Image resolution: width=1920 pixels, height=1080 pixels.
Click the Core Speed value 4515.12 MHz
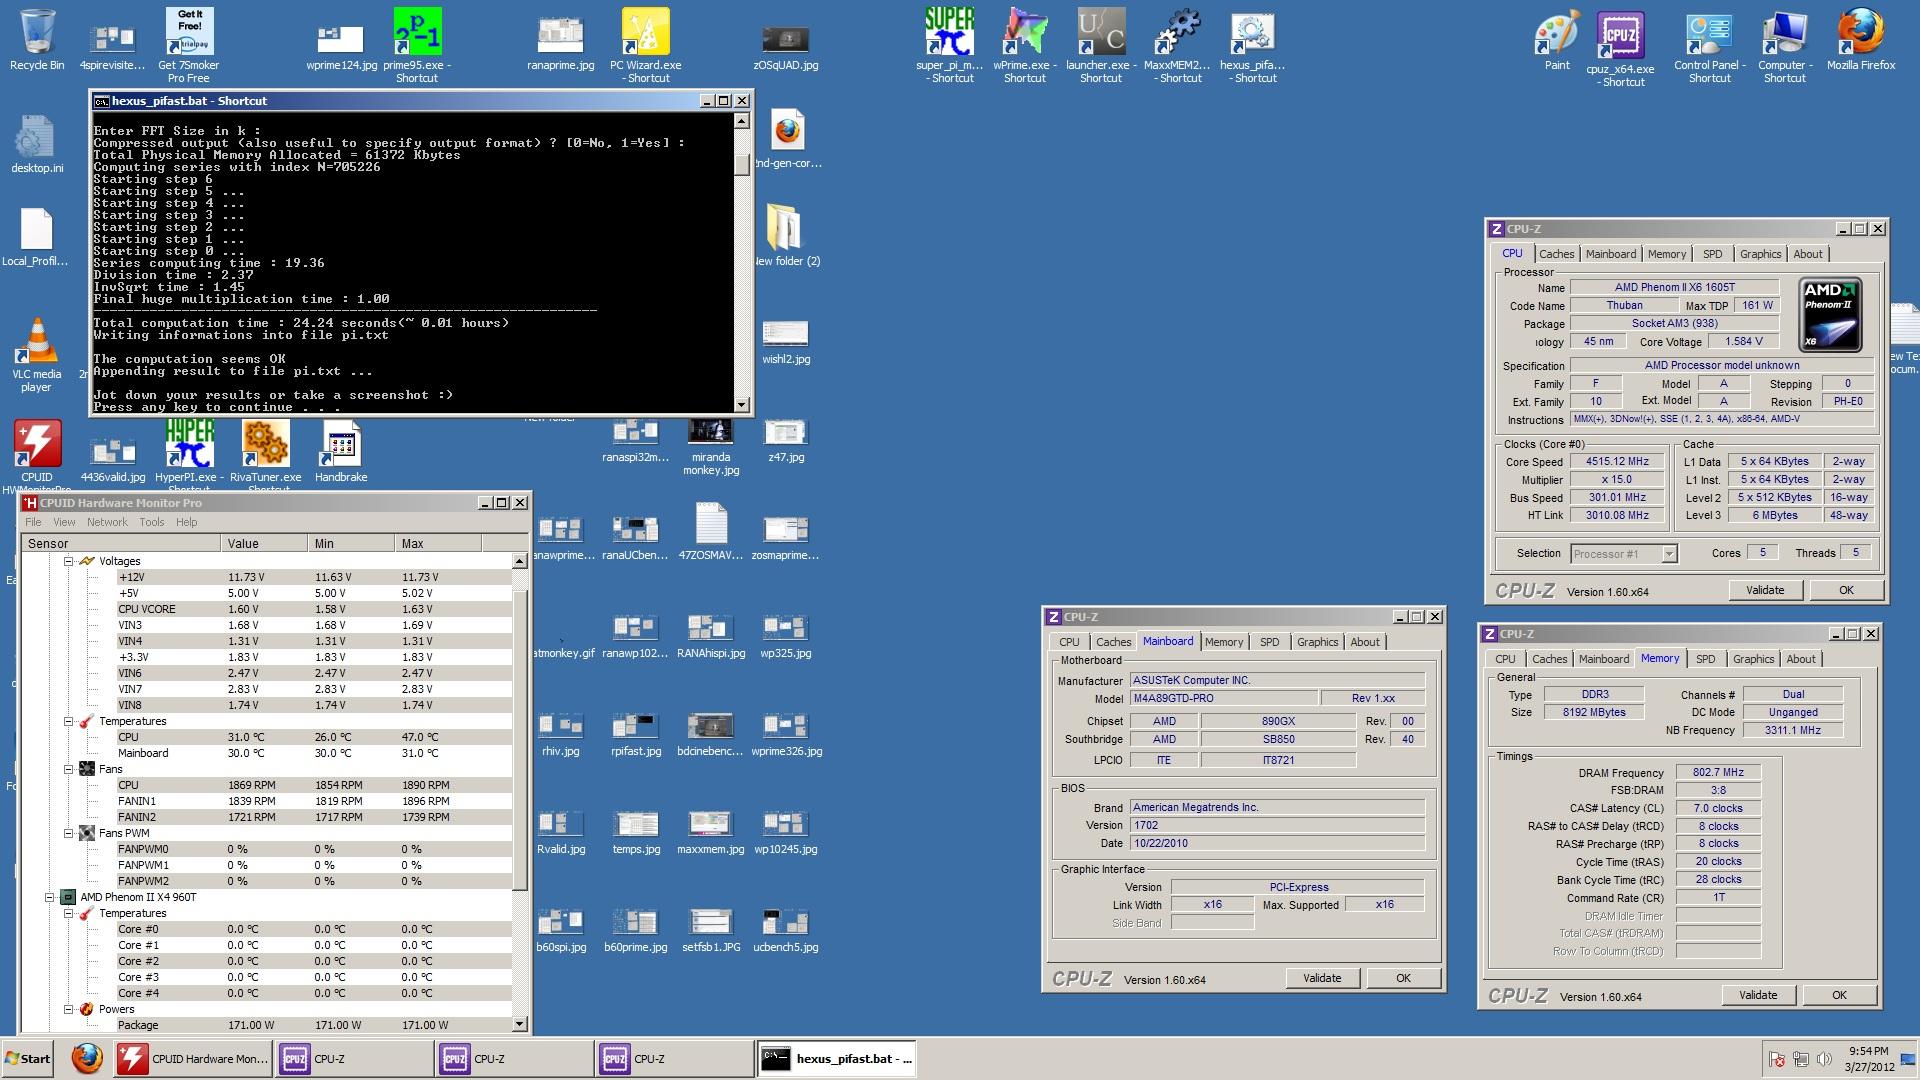point(1617,461)
